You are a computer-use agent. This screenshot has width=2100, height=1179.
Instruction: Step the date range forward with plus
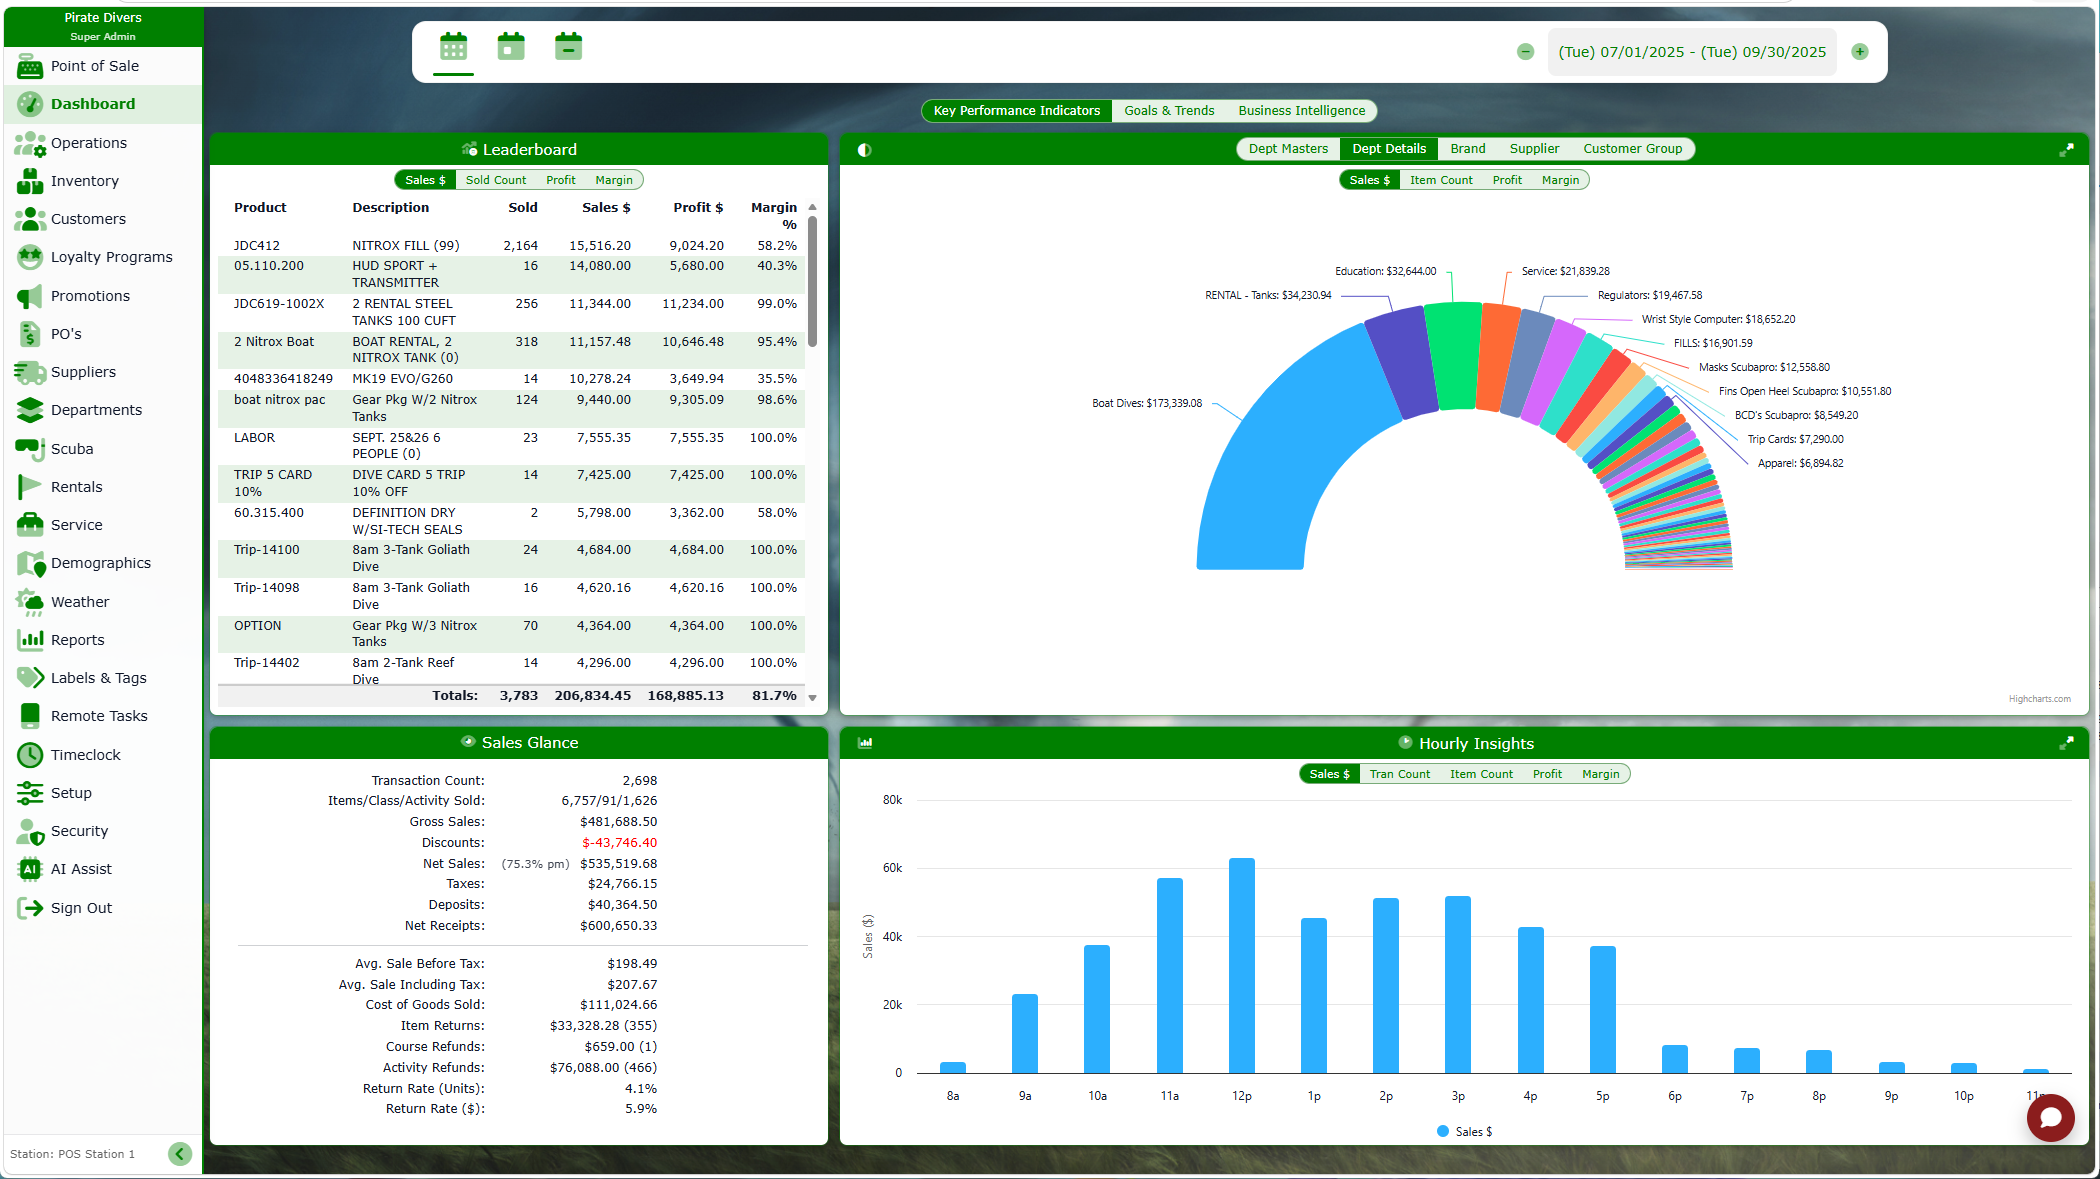tap(1860, 52)
